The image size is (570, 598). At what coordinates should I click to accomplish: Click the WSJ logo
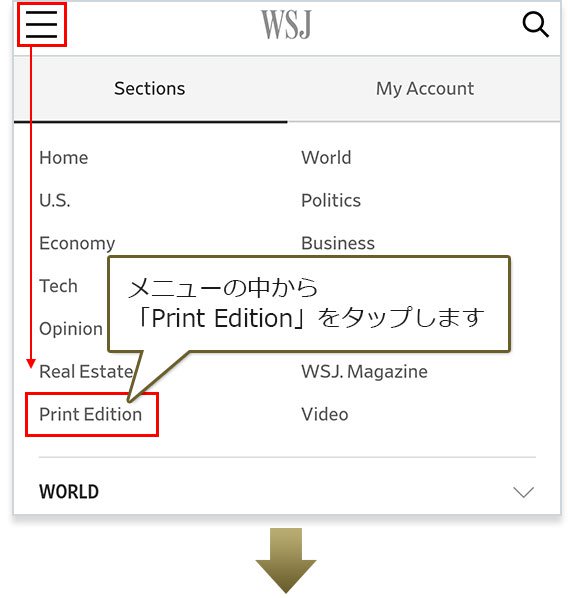286,24
